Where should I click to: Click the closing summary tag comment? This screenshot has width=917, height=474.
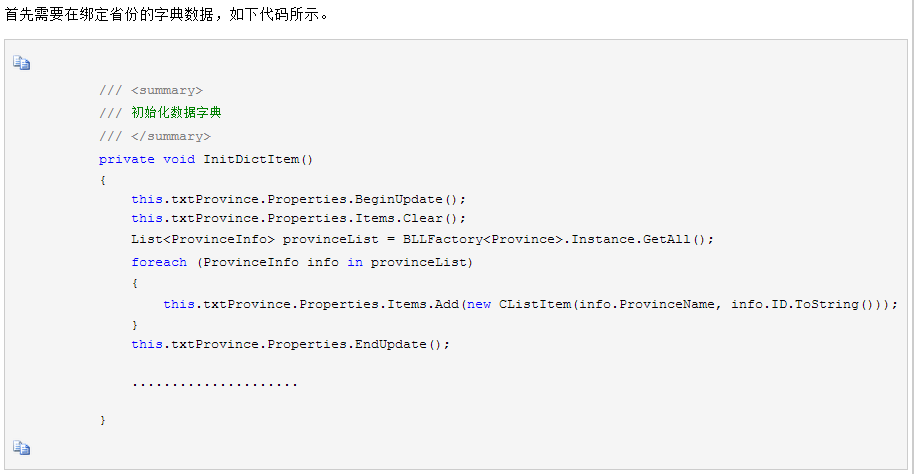coord(155,136)
